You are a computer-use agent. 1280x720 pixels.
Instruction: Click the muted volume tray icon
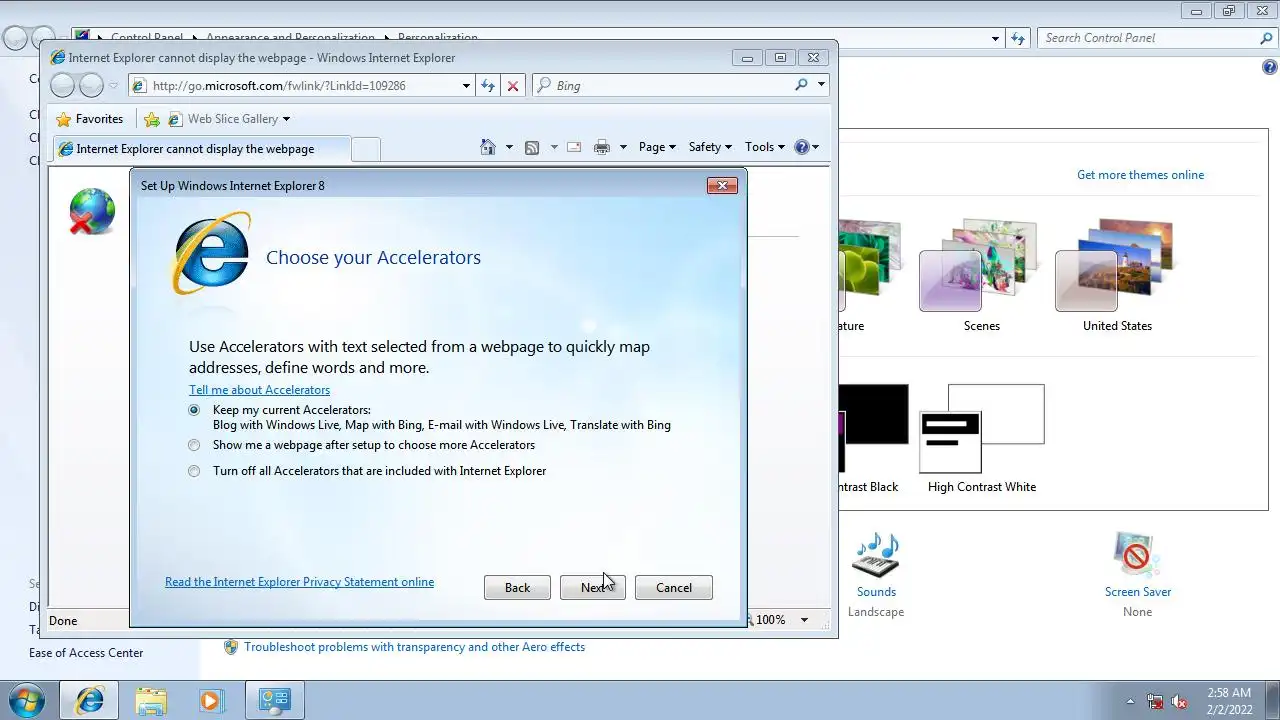pos(1179,701)
